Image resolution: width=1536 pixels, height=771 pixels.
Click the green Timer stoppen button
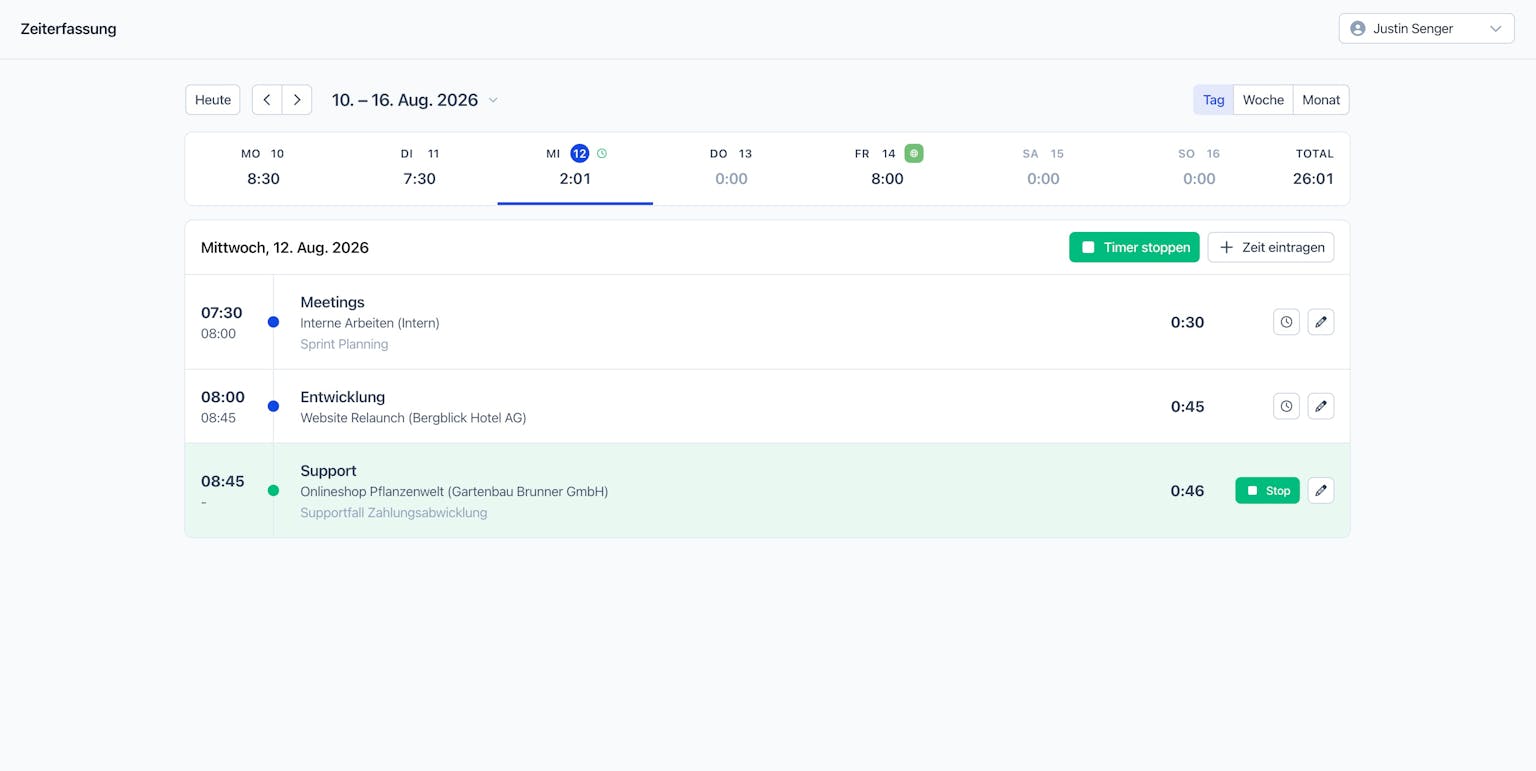1134,247
